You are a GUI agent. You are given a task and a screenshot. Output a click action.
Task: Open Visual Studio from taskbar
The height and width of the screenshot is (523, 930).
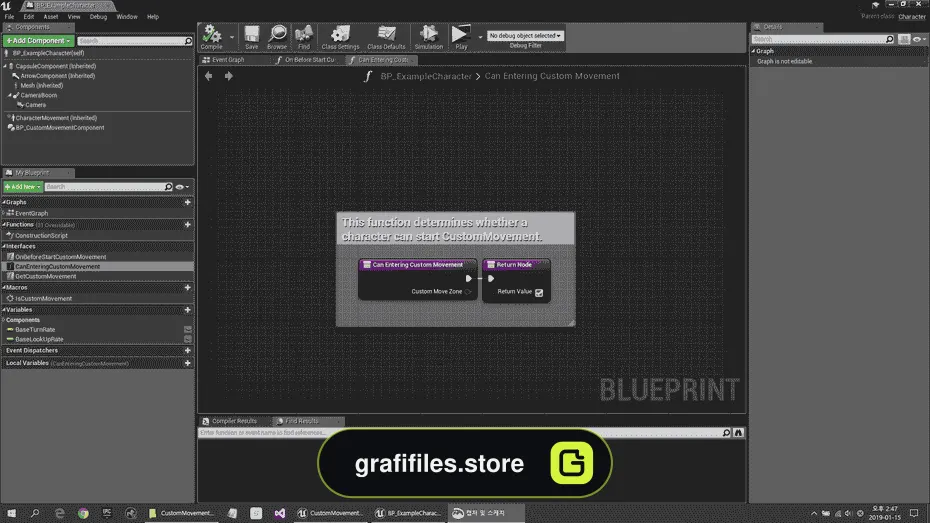[279, 513]
